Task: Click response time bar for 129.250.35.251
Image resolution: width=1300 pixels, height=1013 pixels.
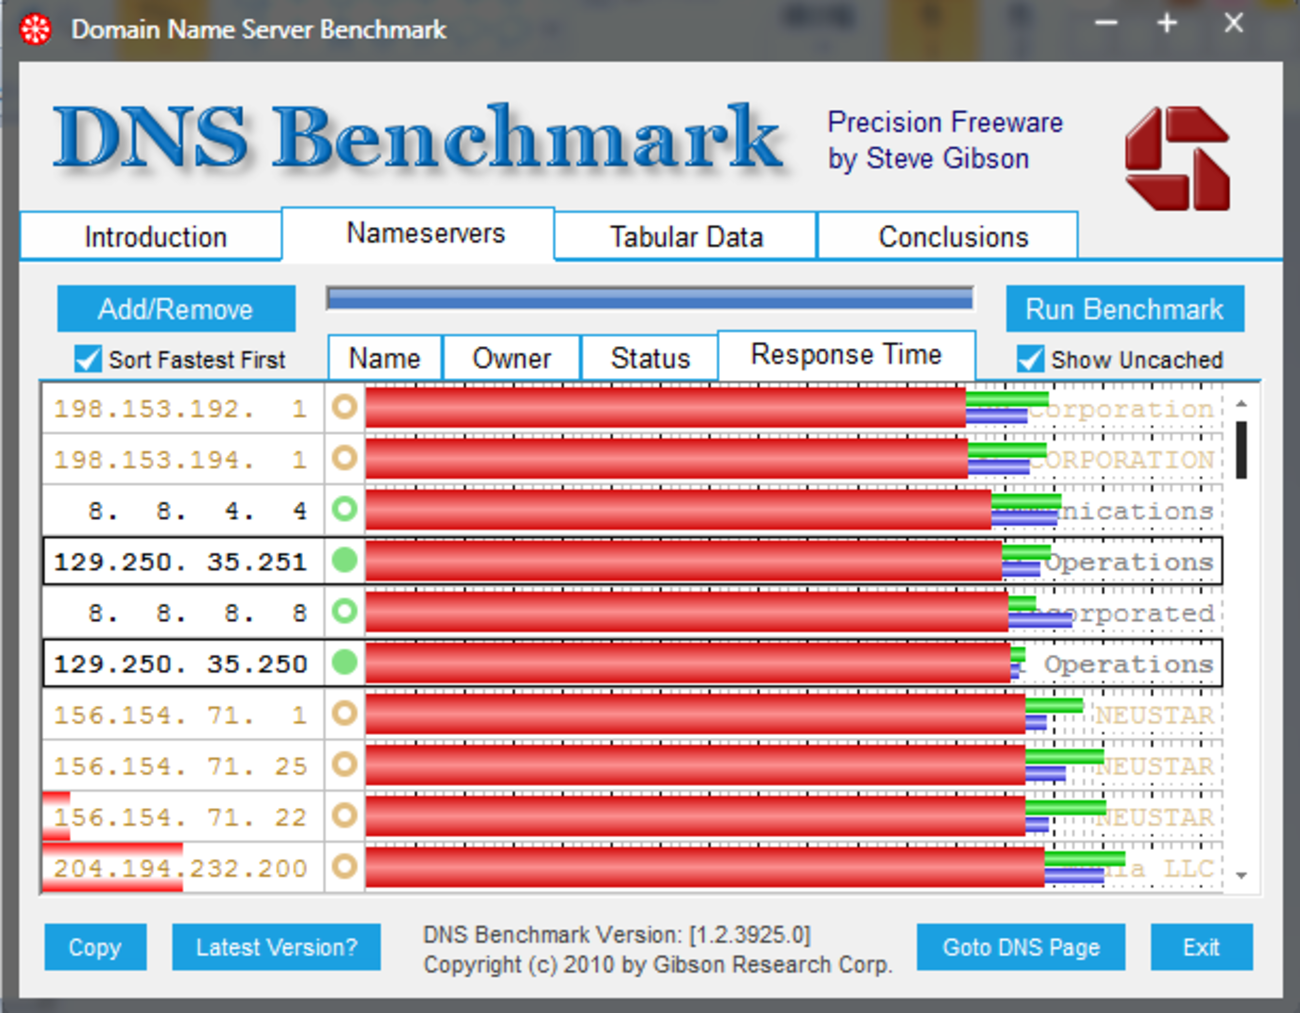Action: click(x=683, y=561)
